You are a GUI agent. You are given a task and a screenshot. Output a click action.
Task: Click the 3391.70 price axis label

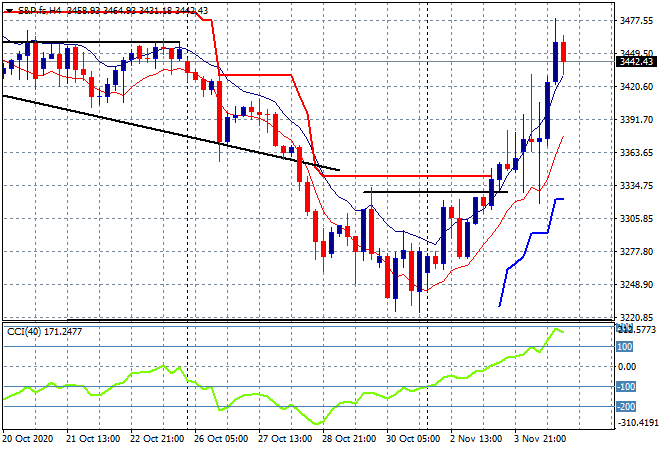pos(636,120)
